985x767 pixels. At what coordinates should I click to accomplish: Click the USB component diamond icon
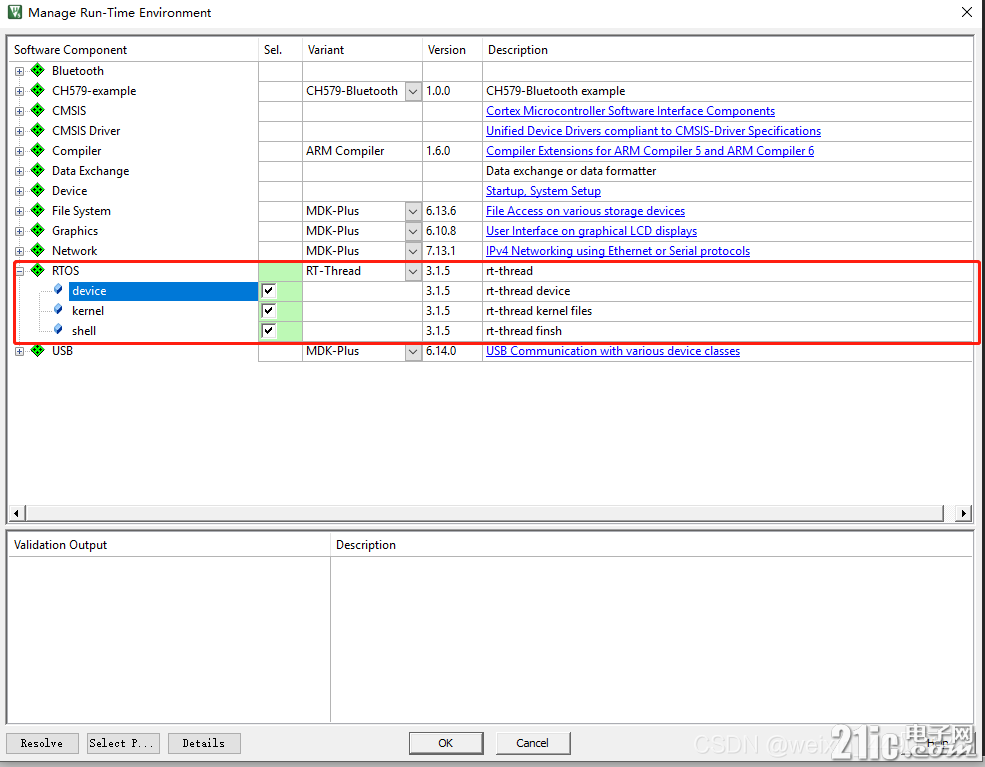coord(38,351)
